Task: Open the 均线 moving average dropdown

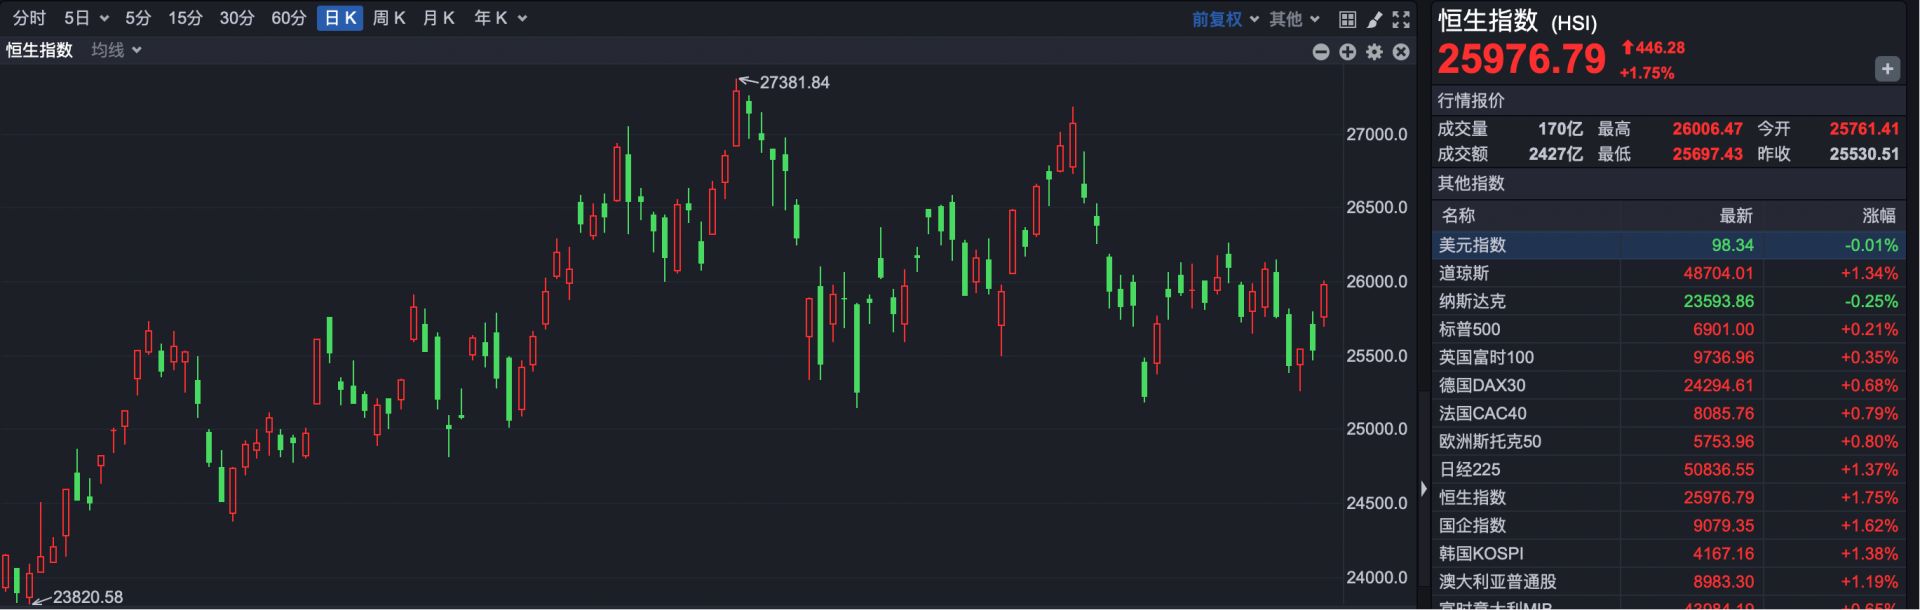Action: point(116,50)
